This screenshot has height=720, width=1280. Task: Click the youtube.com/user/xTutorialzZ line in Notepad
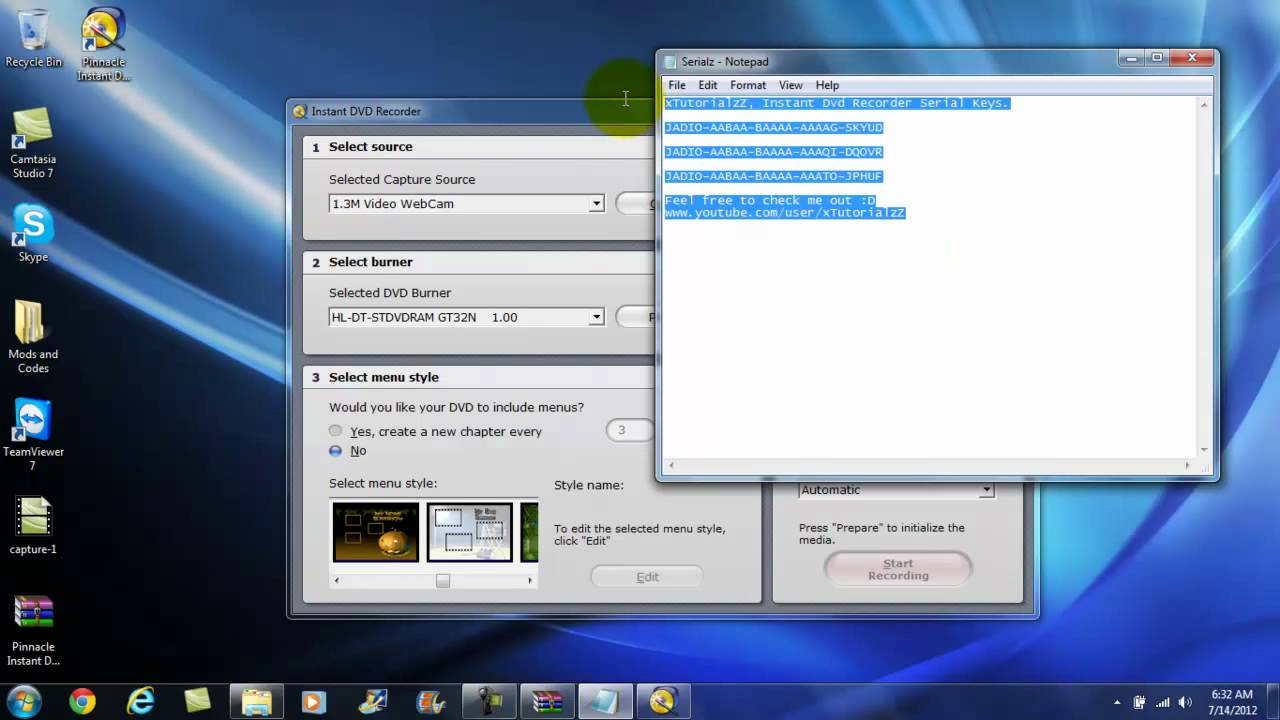785,213
